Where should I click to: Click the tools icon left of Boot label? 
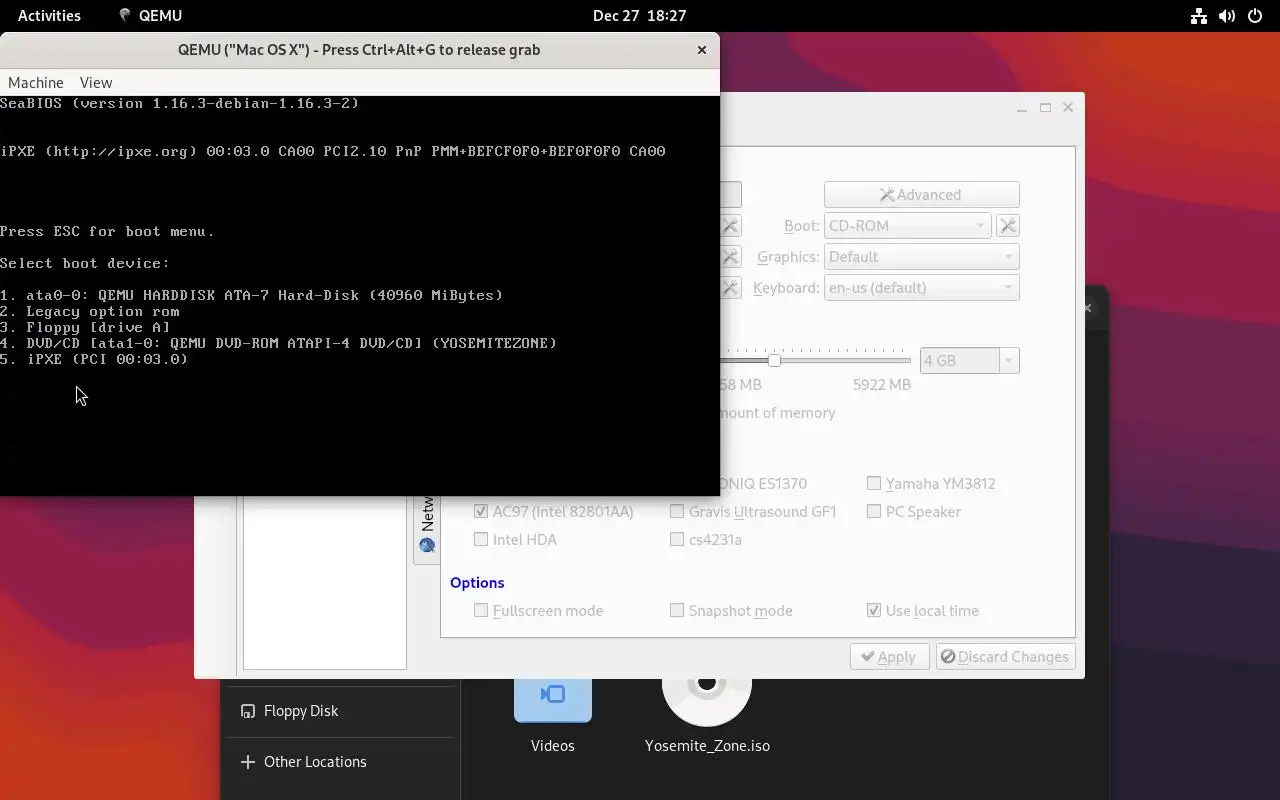[x=731, y=226]
